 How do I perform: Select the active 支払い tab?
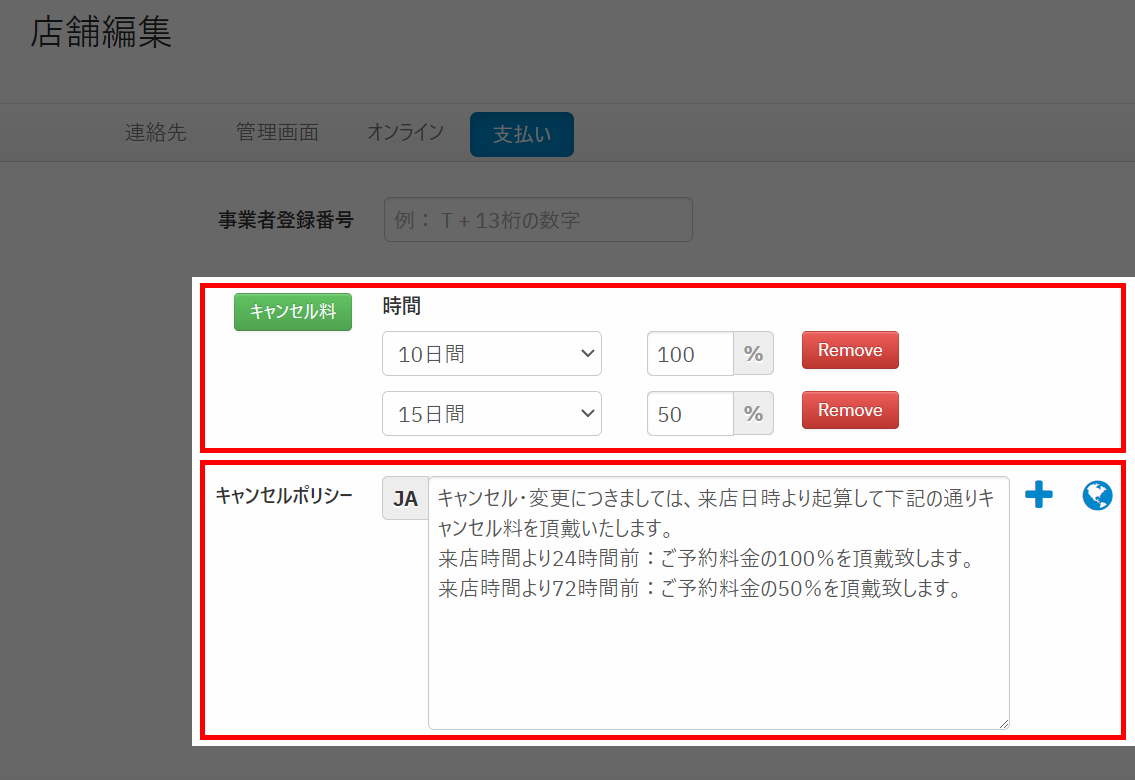[x=521, y=135]
